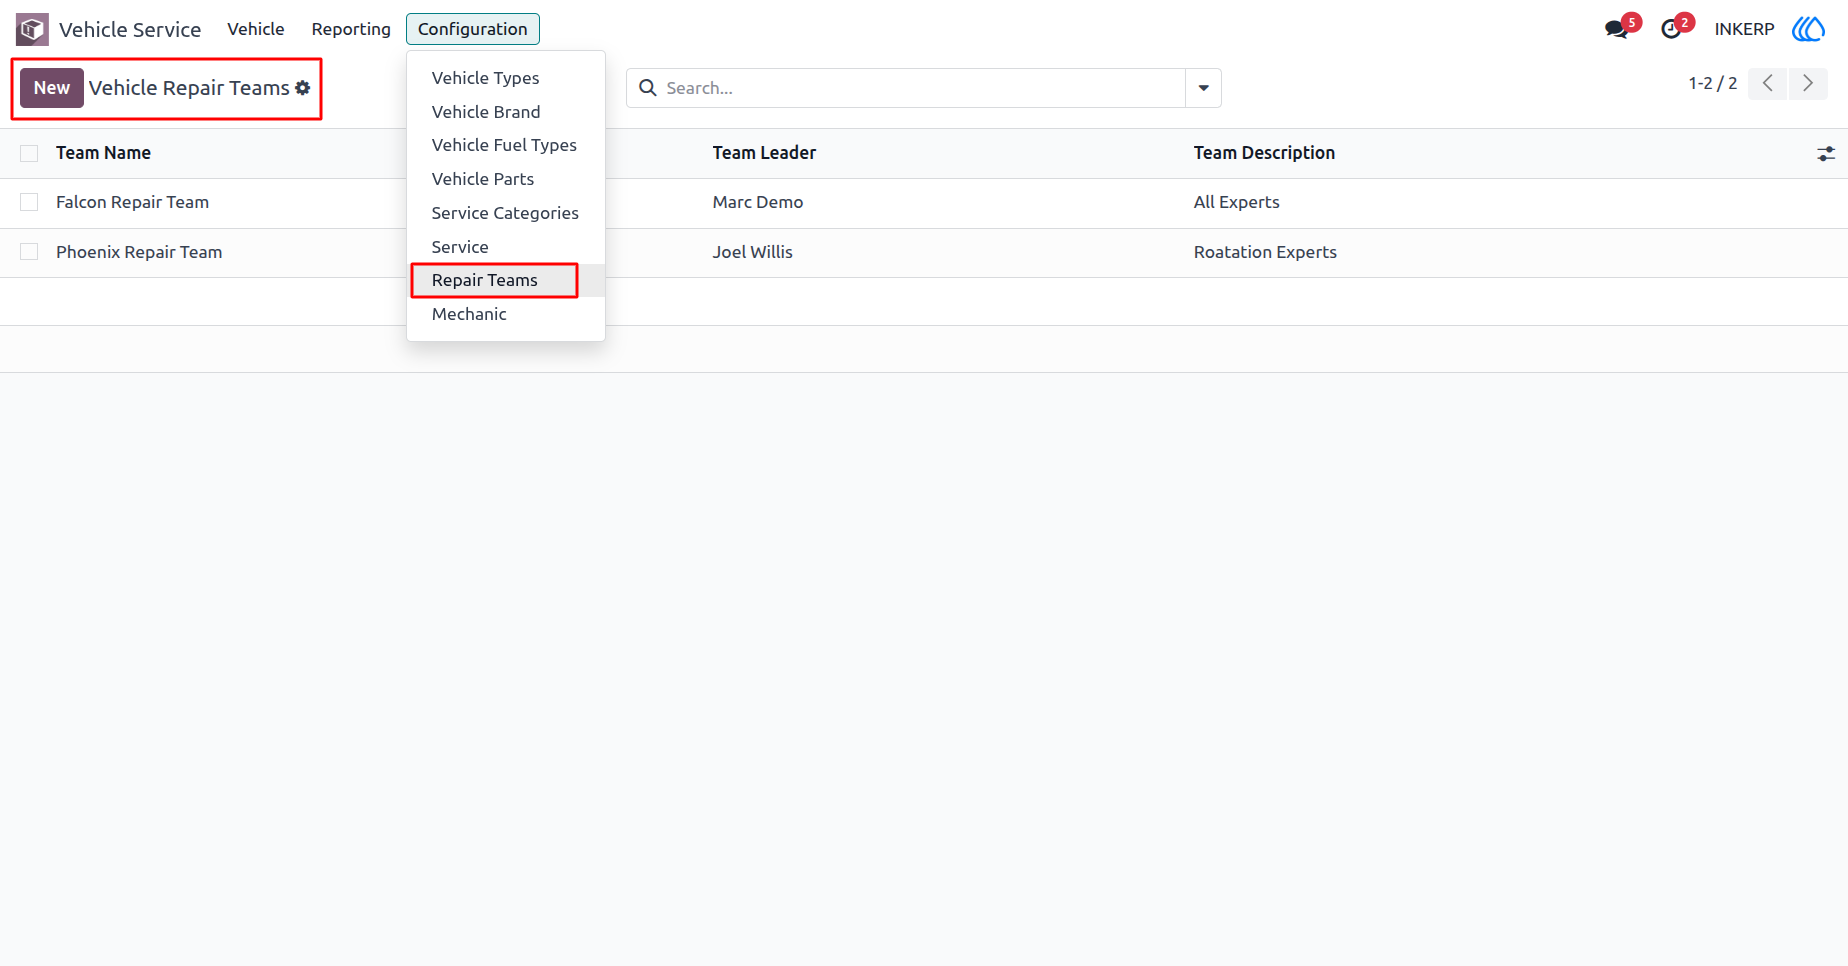Choose Vehicle Fuel Types menu entry
1848x966 pixels.
[x=506, y=145]
